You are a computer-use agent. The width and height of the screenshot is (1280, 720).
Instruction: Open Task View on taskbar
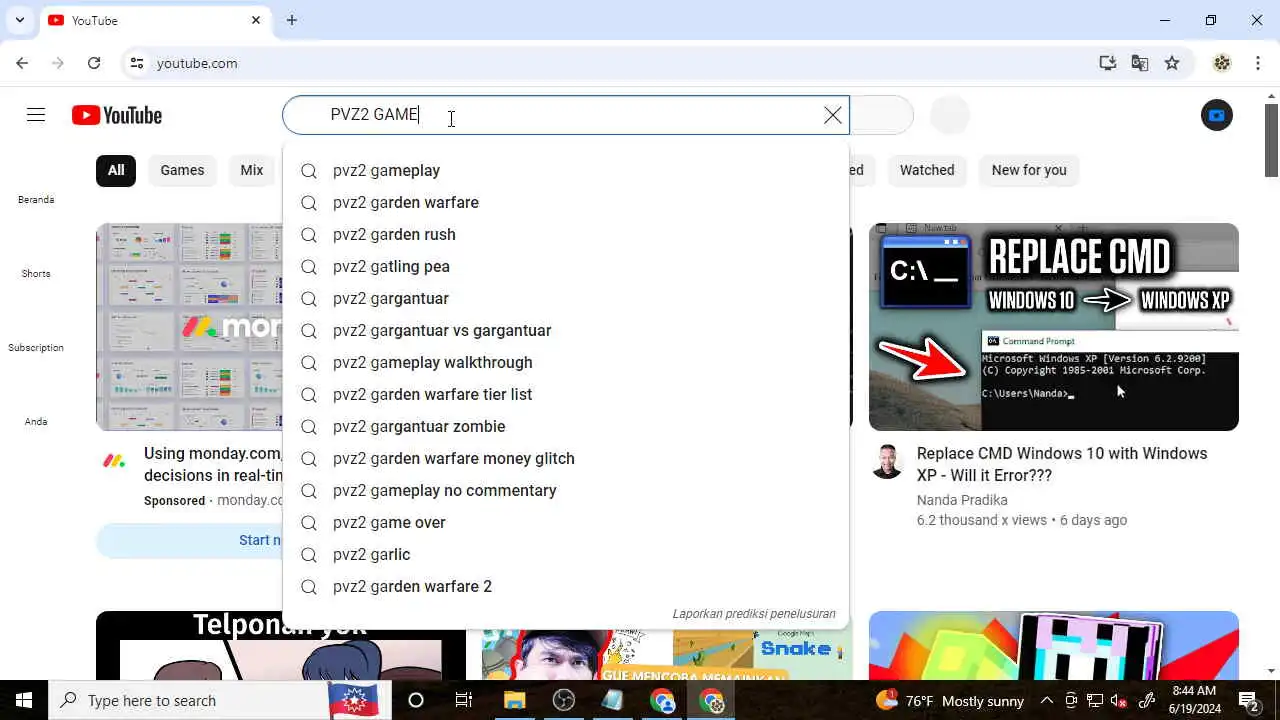coord(463,700)
